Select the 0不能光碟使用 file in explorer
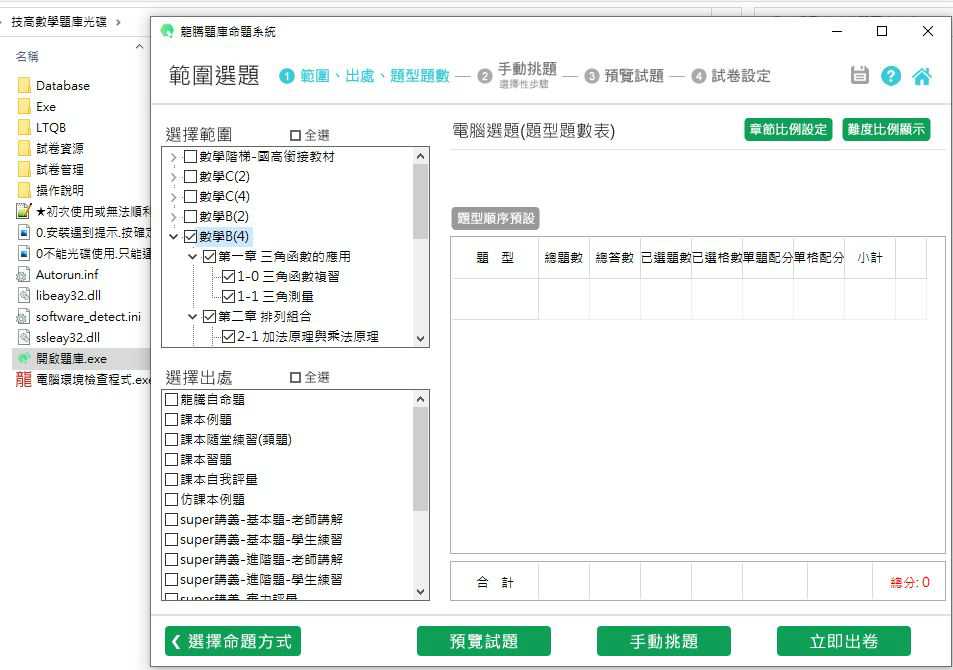 (x=84, y=254)
